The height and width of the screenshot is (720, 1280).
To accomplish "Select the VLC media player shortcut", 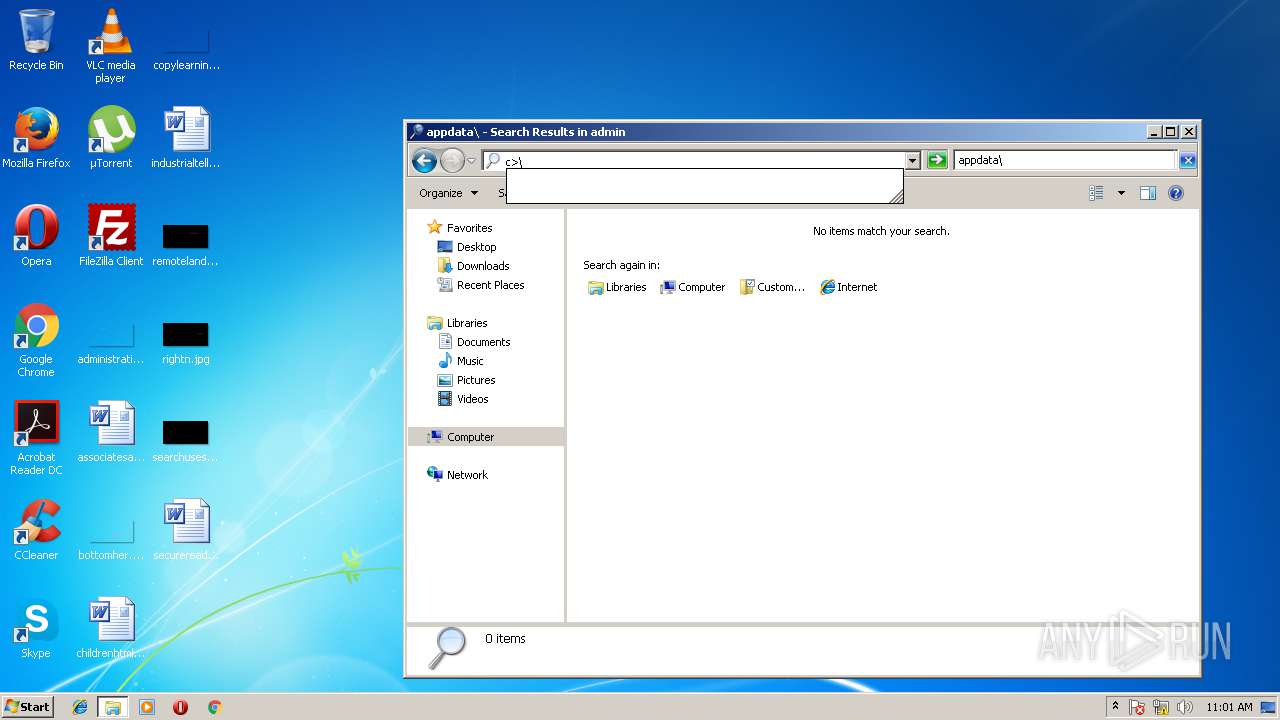I will coord(110,45).
